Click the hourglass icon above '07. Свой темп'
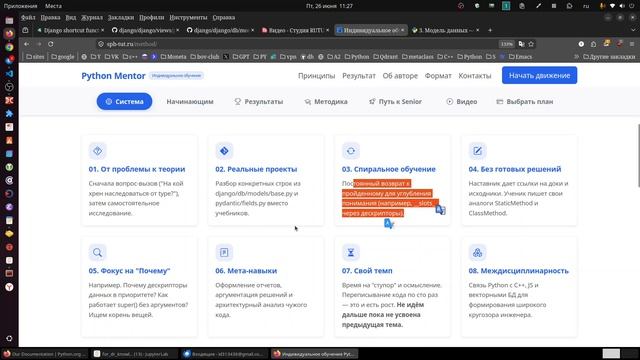The width and height of the screenshot is (640, 360). pyautogui.click(x=351, y=252)
